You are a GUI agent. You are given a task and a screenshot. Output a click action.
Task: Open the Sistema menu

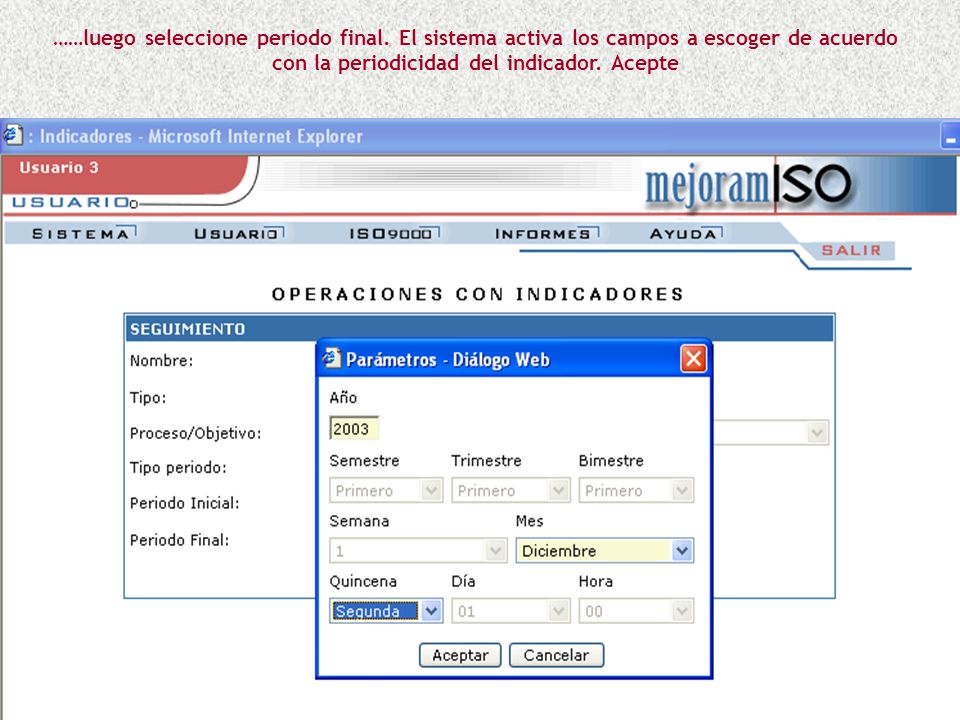tap(83, 234)
